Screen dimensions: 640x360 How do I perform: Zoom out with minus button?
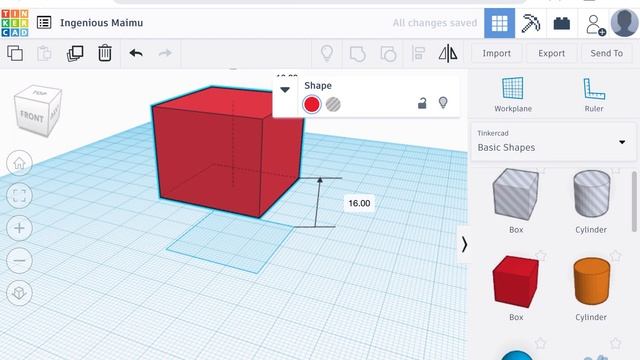[x=19, y=260]
